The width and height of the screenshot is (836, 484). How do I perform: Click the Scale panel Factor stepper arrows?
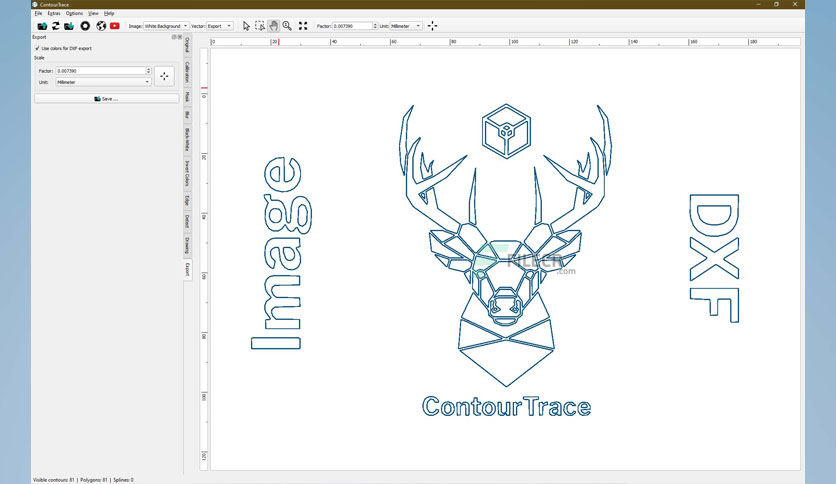pos(148,70)
